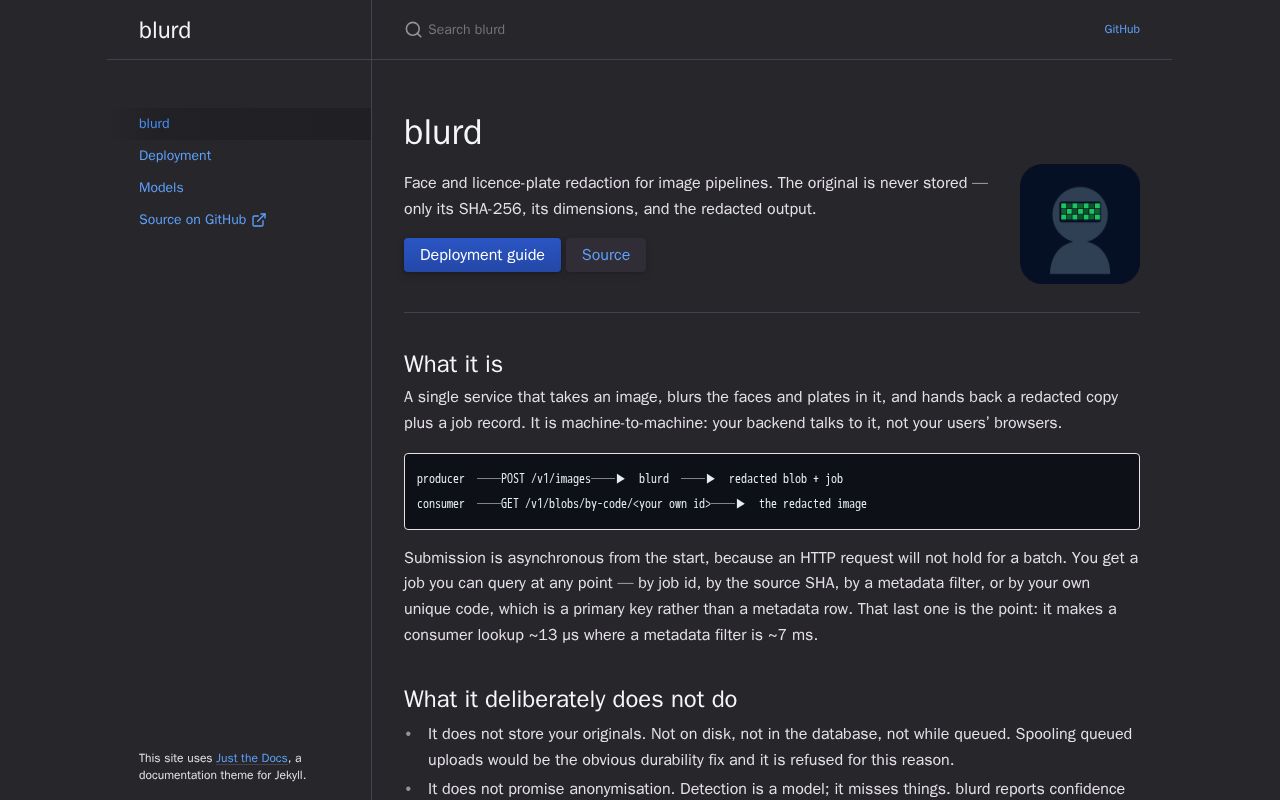The image size is (1280, 800).
Task: Follow the Just the Docs link
Action: [x=252, y=758]
